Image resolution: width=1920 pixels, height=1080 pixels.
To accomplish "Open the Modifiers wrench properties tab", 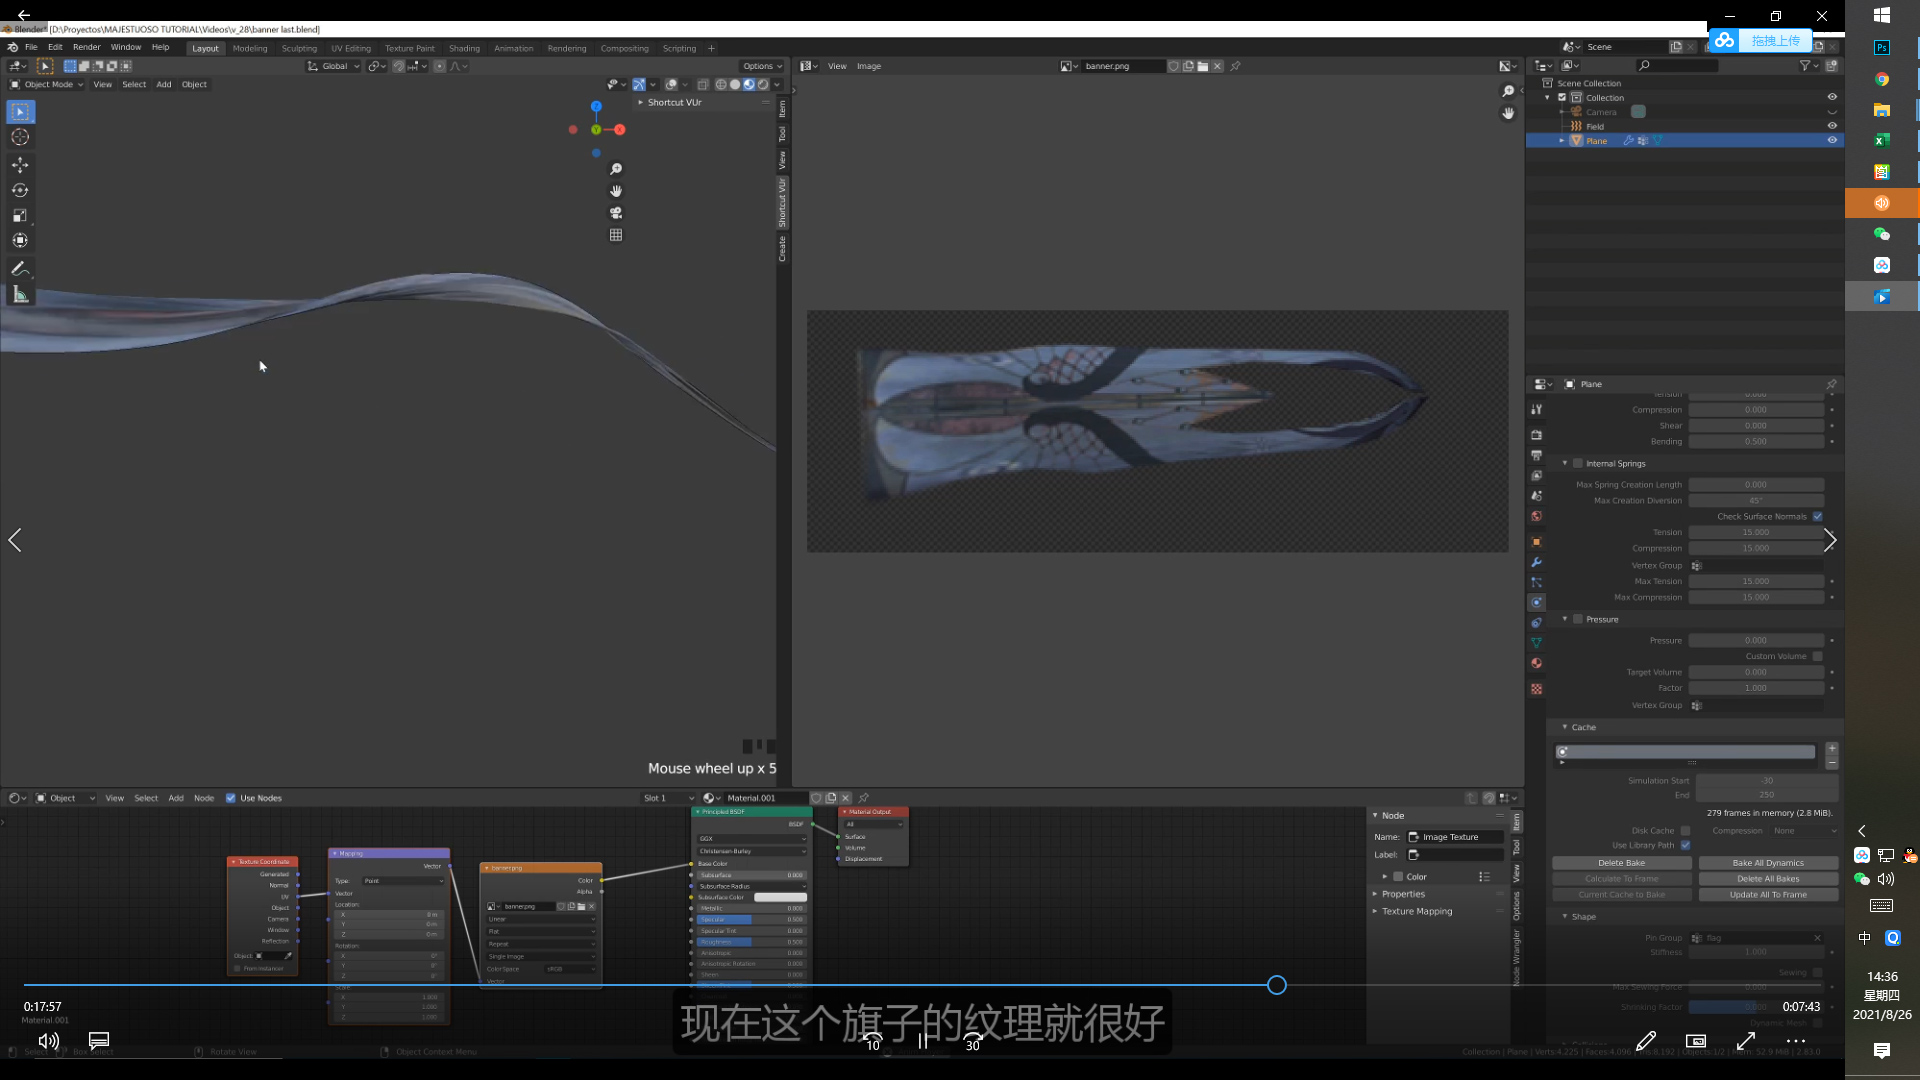I will point(1537,562).
